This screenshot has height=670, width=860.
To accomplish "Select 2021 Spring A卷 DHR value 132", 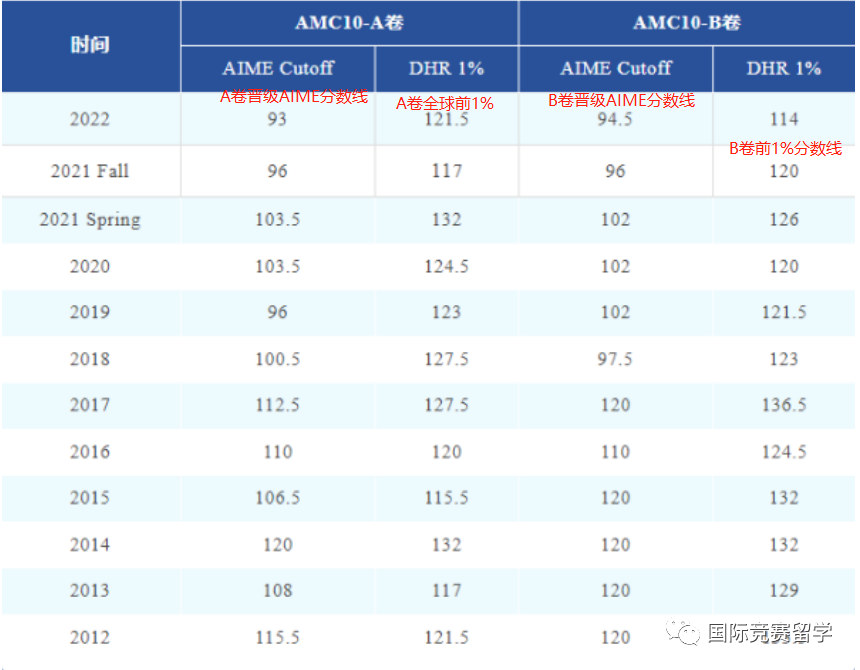I will coord(446,219).
